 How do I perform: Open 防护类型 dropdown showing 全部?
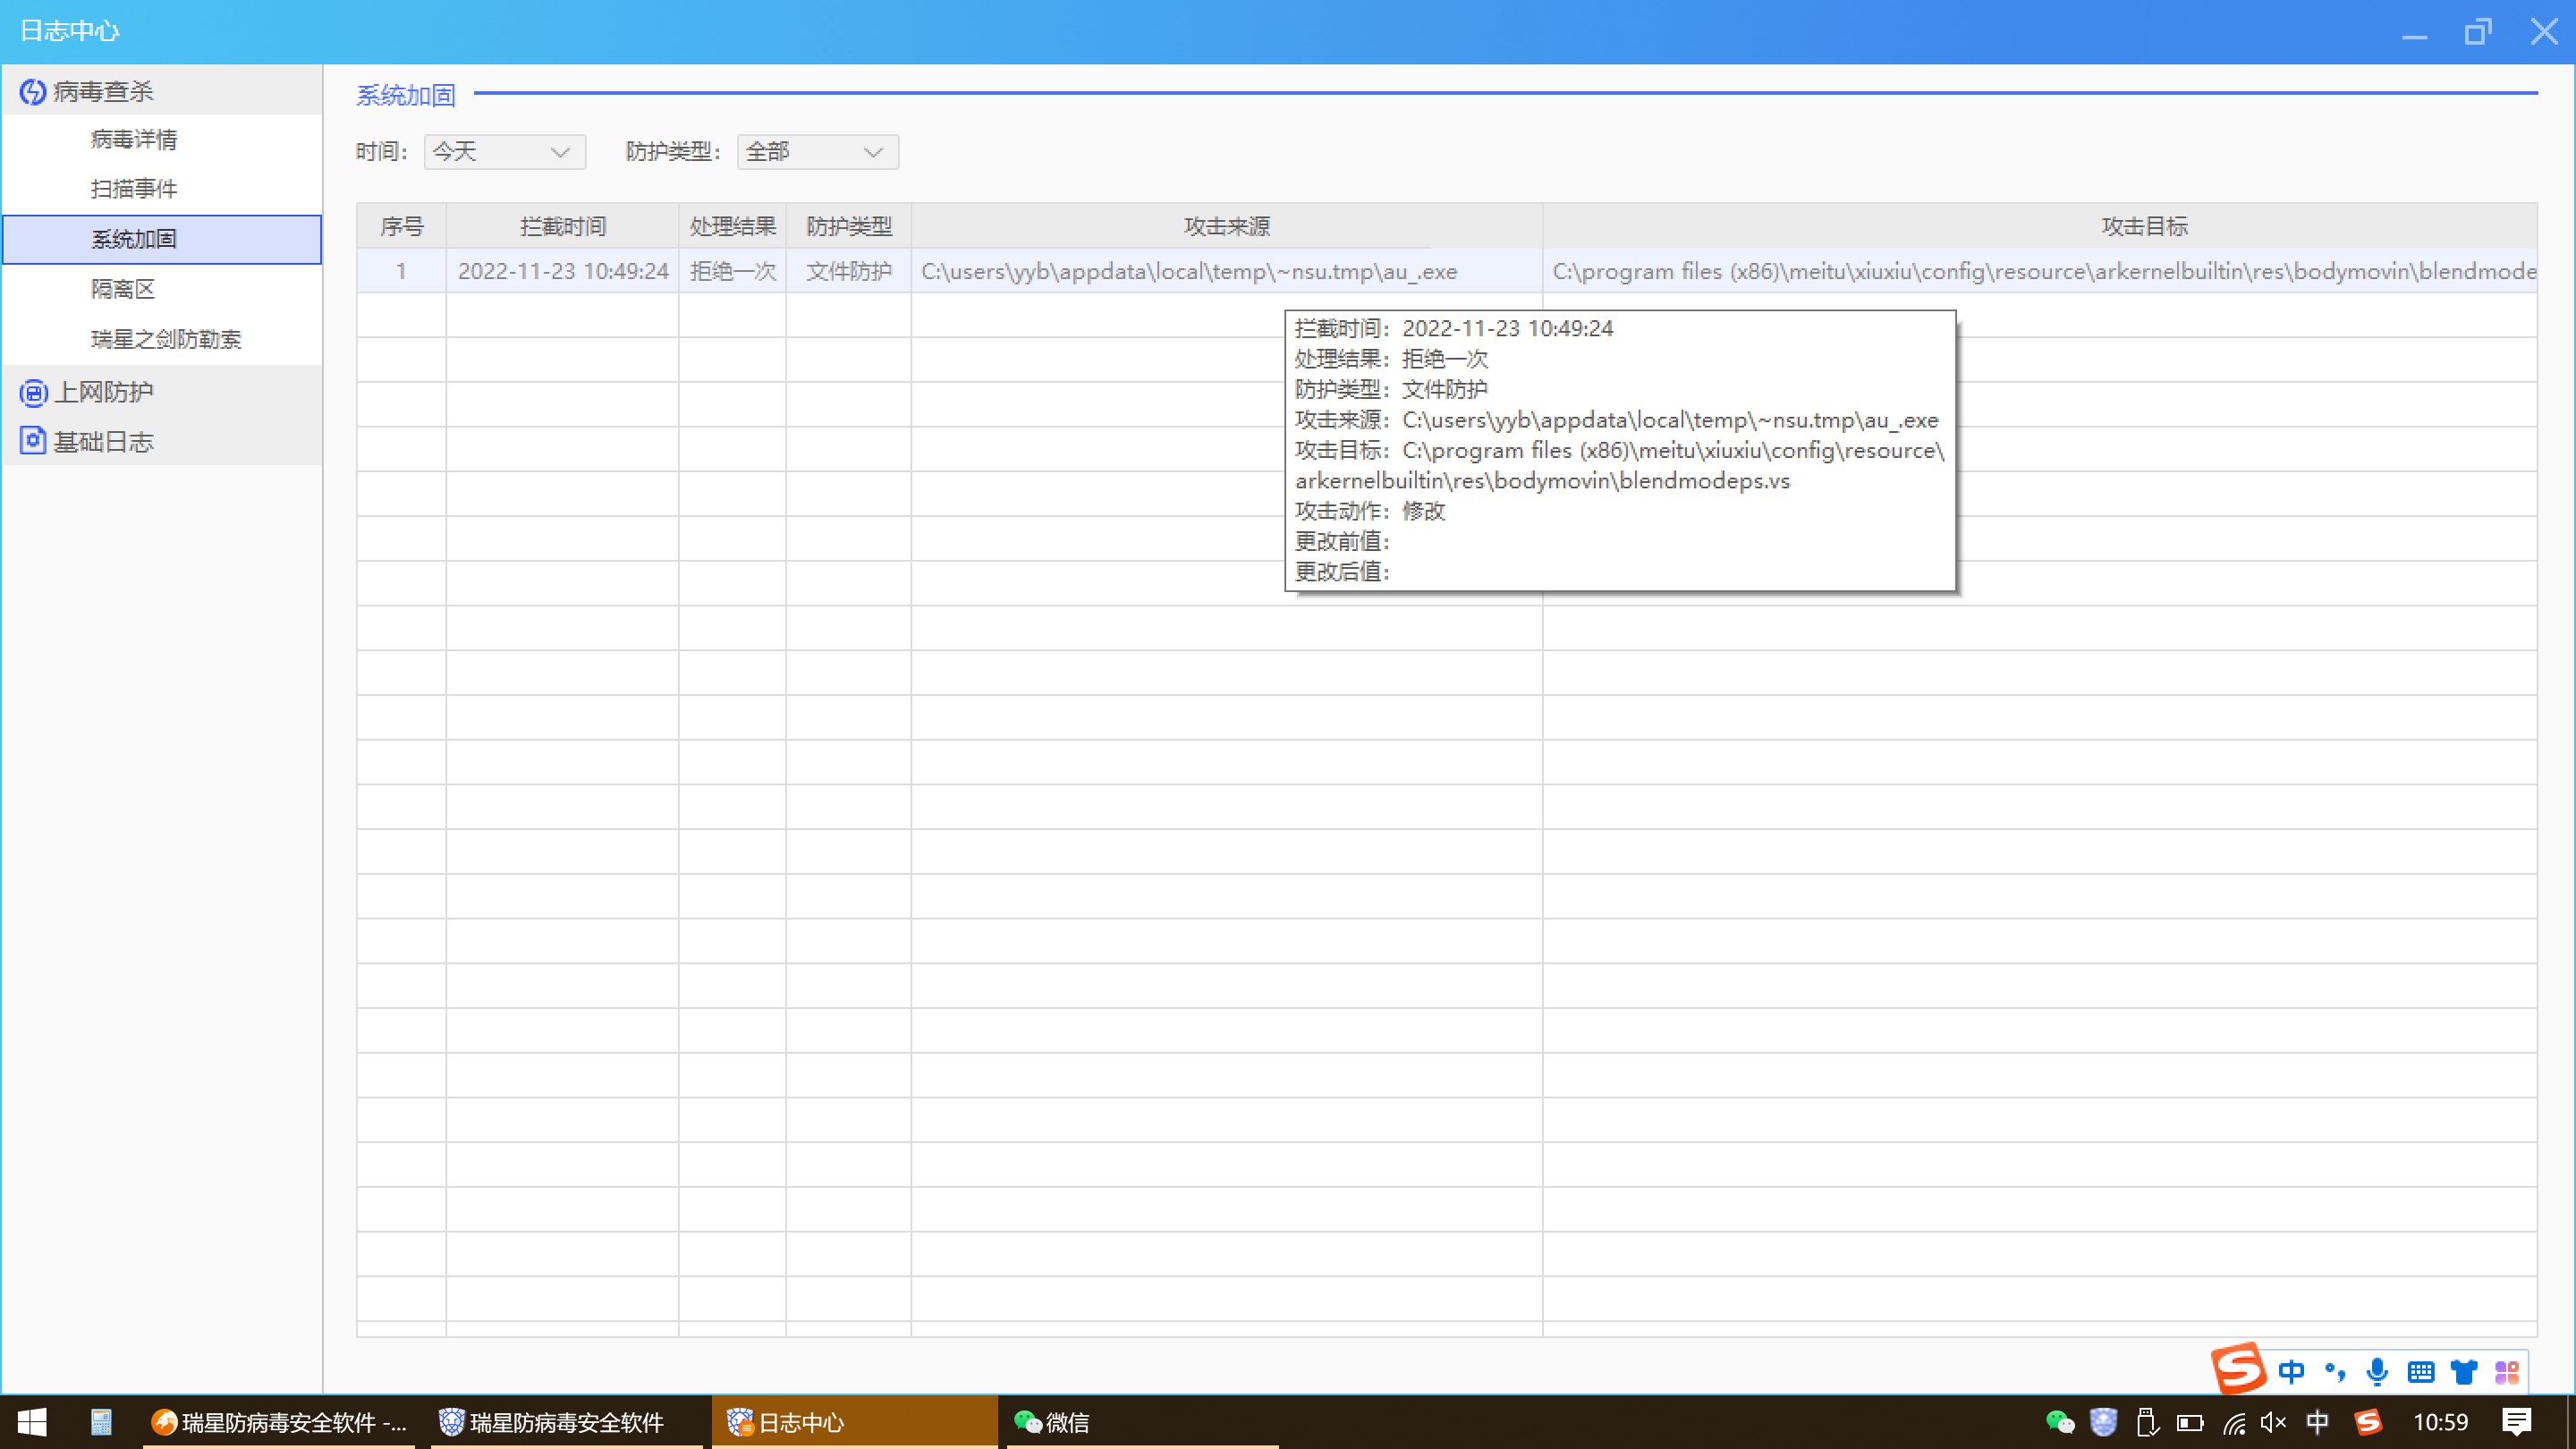tap(817, 152)
